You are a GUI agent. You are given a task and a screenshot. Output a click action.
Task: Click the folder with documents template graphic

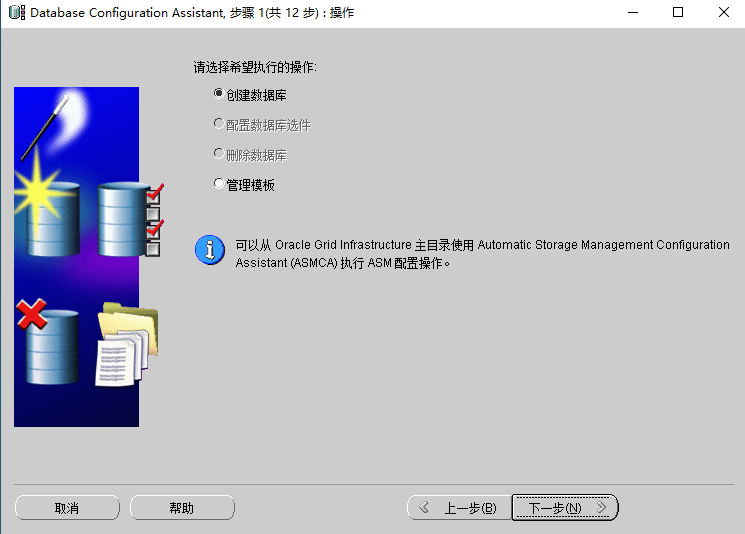tap(127, 344)
